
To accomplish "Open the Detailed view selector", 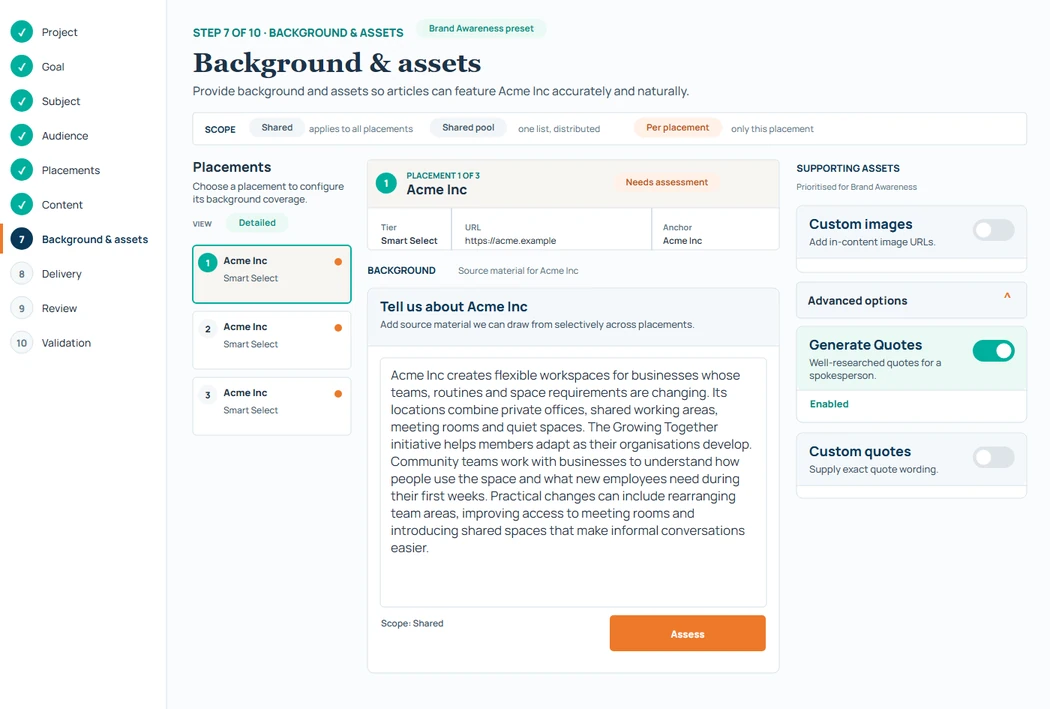I will pos(257,223).
